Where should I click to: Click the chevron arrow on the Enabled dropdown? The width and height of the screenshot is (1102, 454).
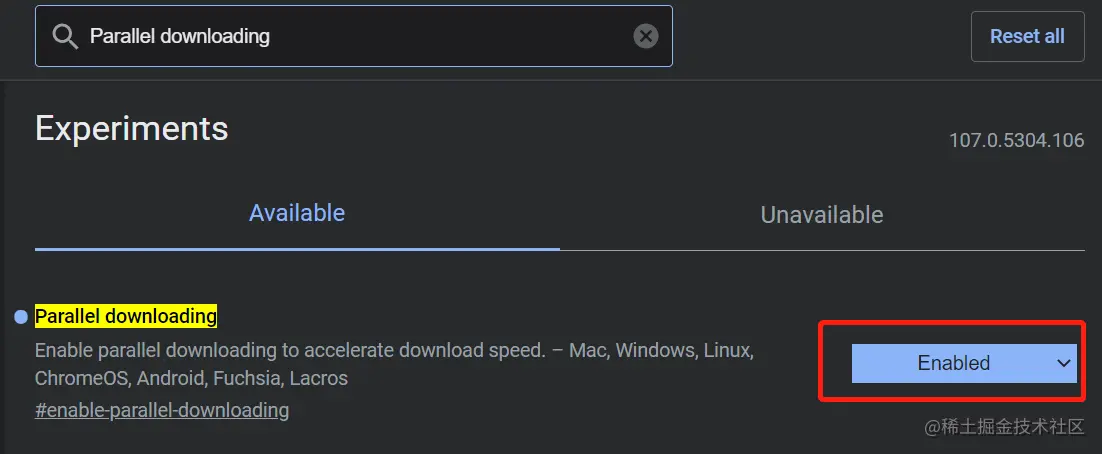[1063, 364]
